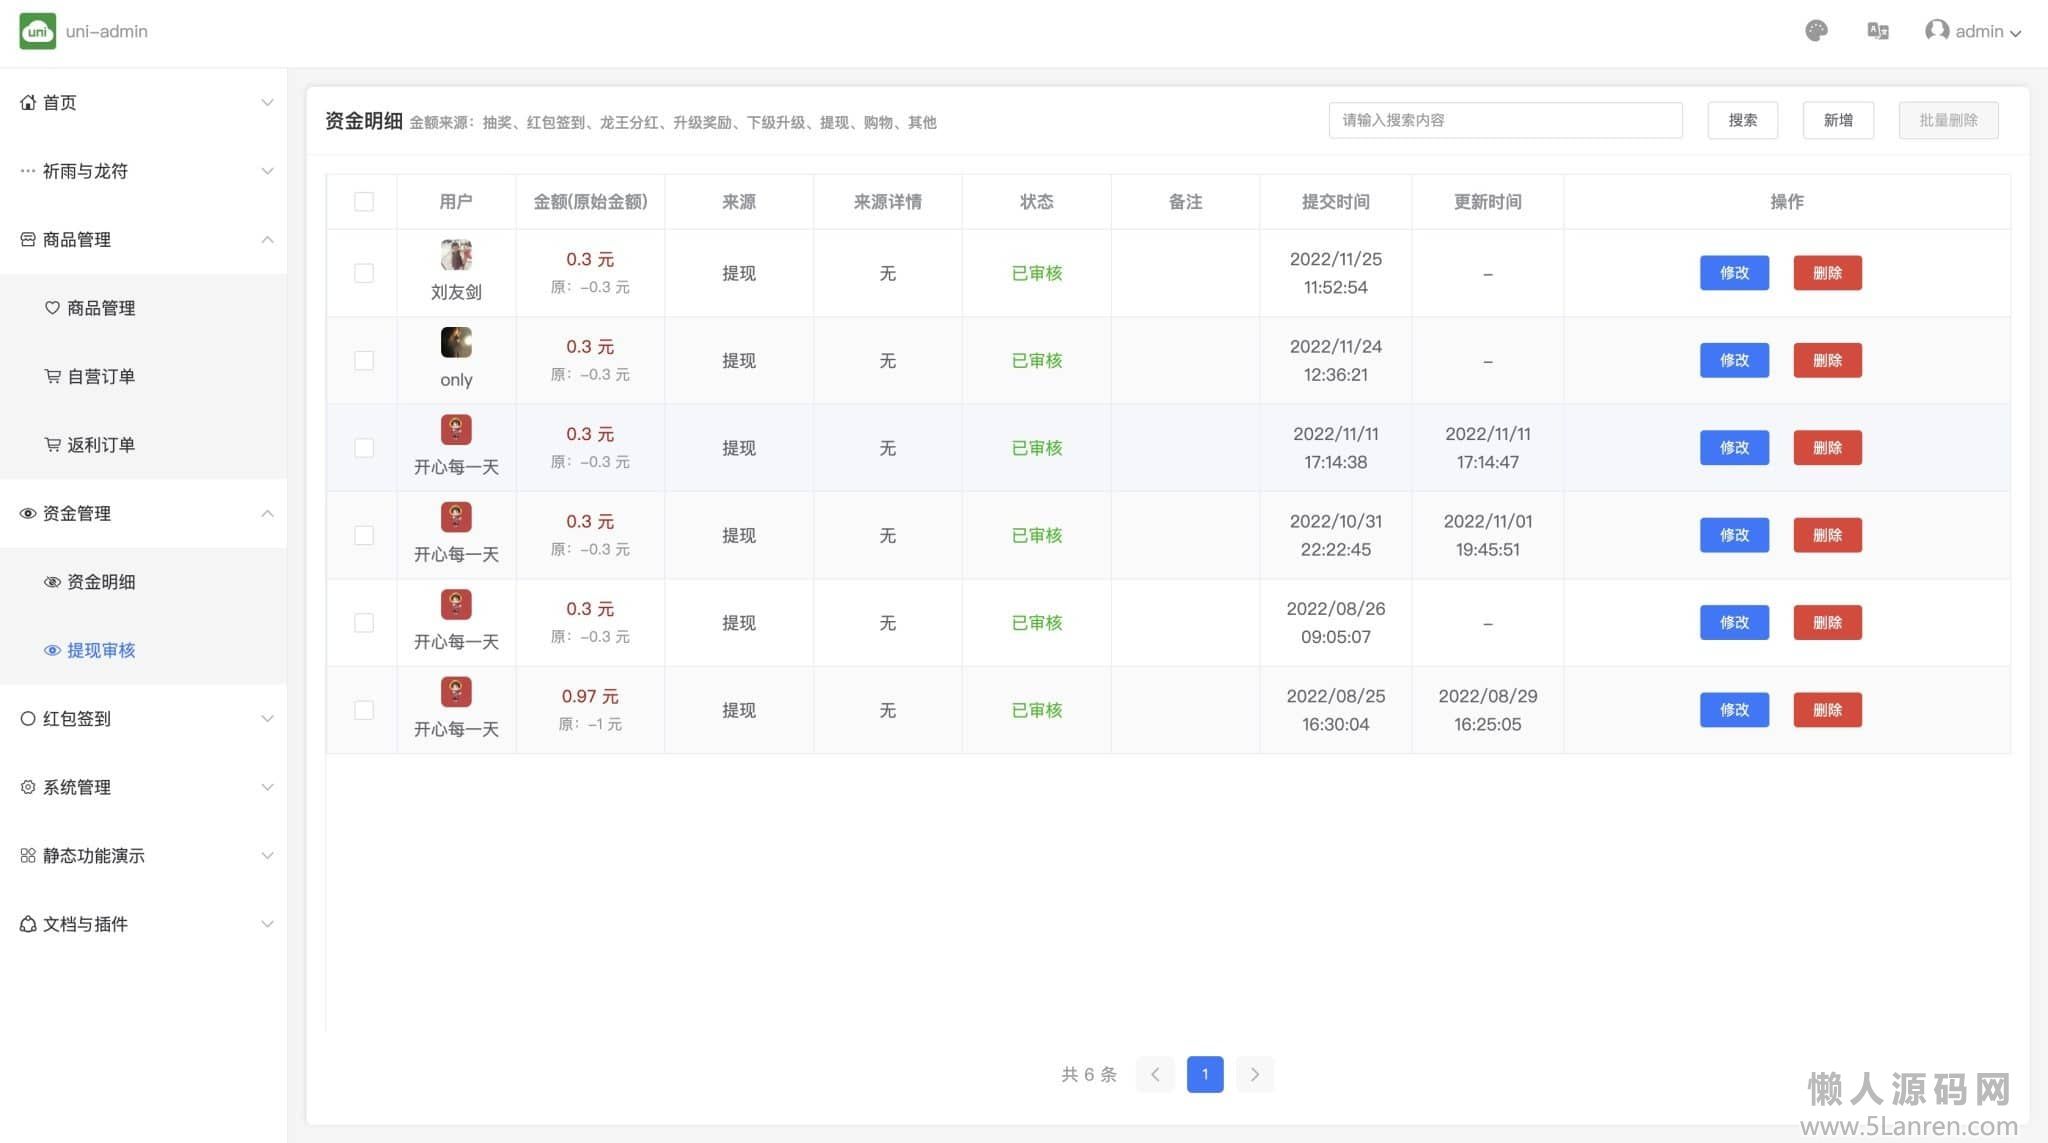
Task: Click the 搜索 button
Action: 1742,120
